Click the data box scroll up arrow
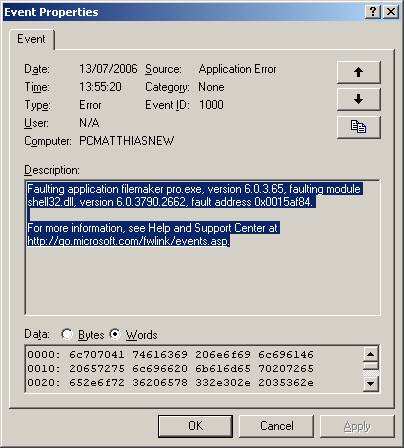This screenshot has height=448, width=404. tap(370, 354)
